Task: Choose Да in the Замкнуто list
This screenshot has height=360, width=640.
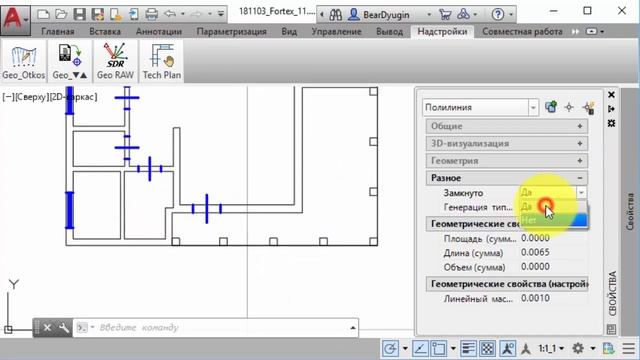Action: [x=553, y=207]
